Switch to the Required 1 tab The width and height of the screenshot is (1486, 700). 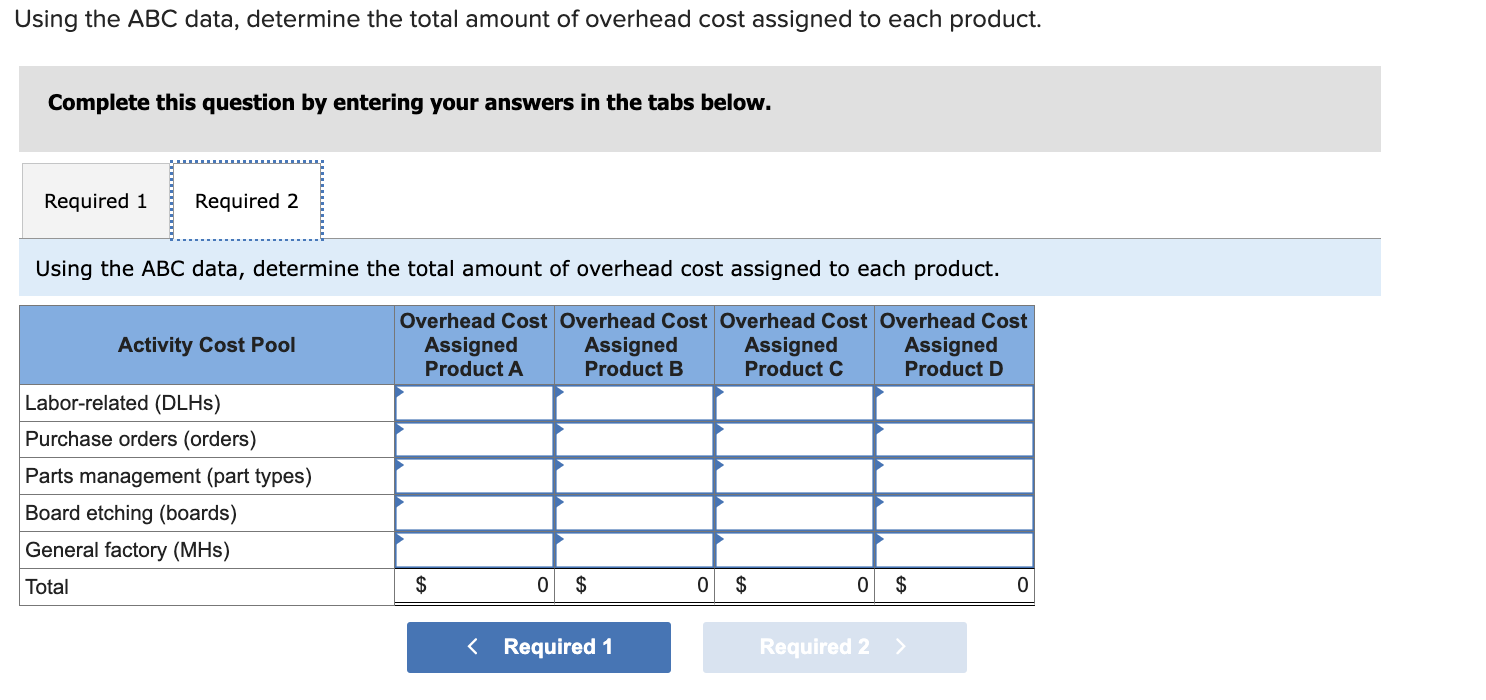pyautogui.click(x=93, y=200)
